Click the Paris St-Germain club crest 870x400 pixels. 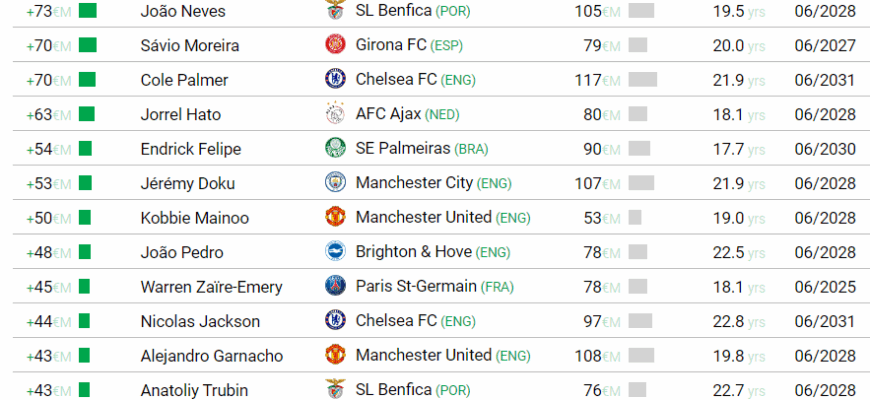(x=334, y=286)
